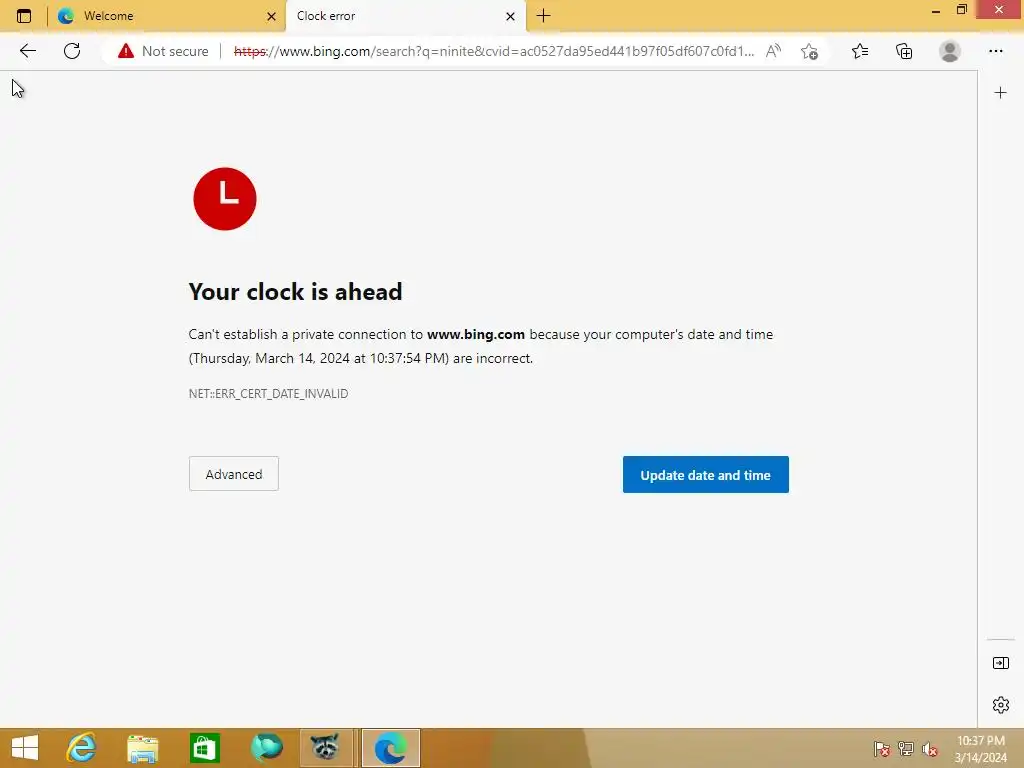Open the Favorites list
The height and width of the screenshot is (768, 1024).
pyautogui.click(x=860, y=51)
